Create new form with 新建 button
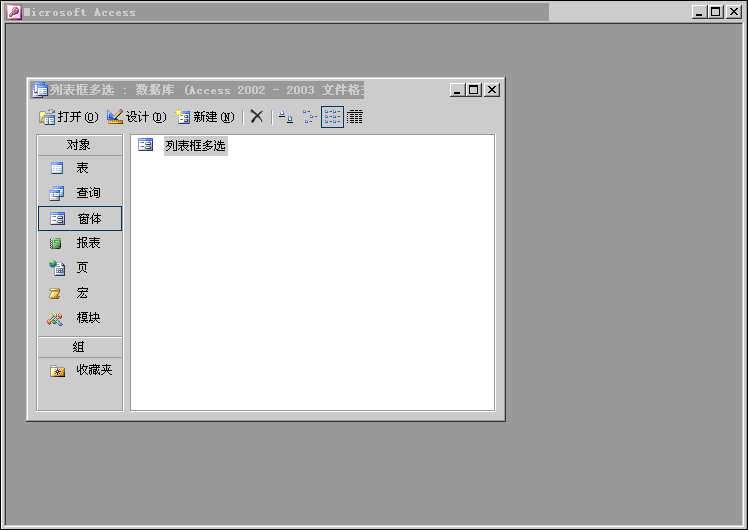 coord(205,117)
